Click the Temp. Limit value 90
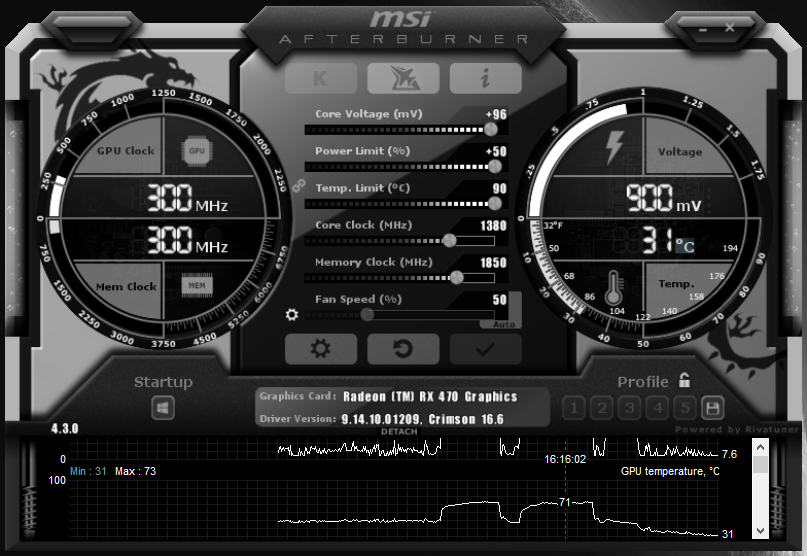 (x=499, y=188)
